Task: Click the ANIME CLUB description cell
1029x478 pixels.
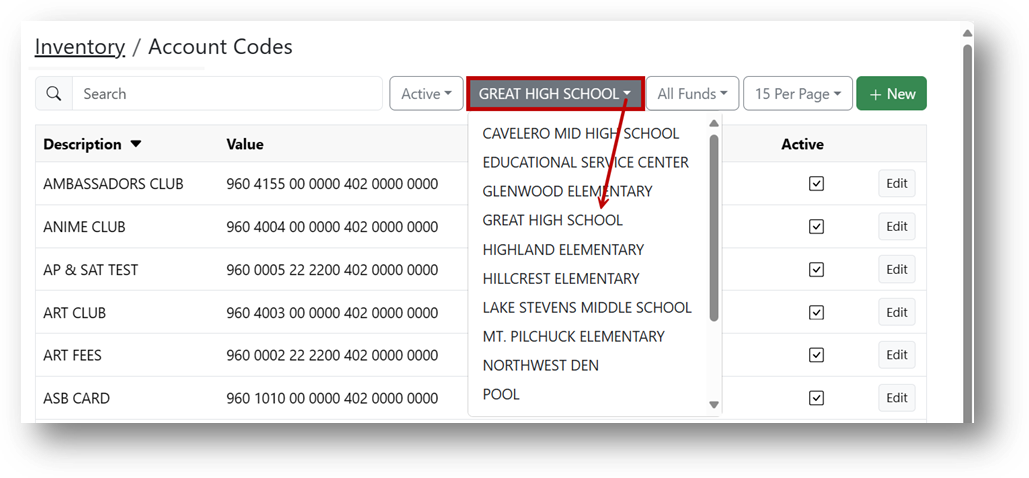Action: click(84, 227)
